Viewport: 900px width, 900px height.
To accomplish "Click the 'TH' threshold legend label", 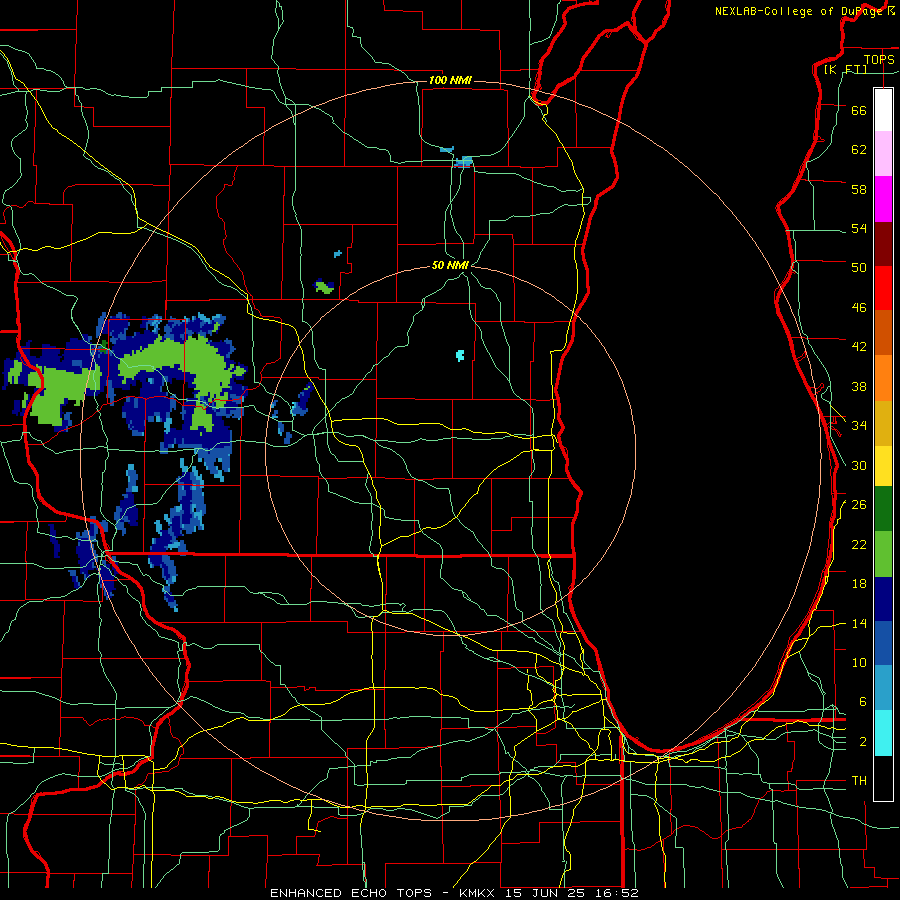I will tap(859, 781).
